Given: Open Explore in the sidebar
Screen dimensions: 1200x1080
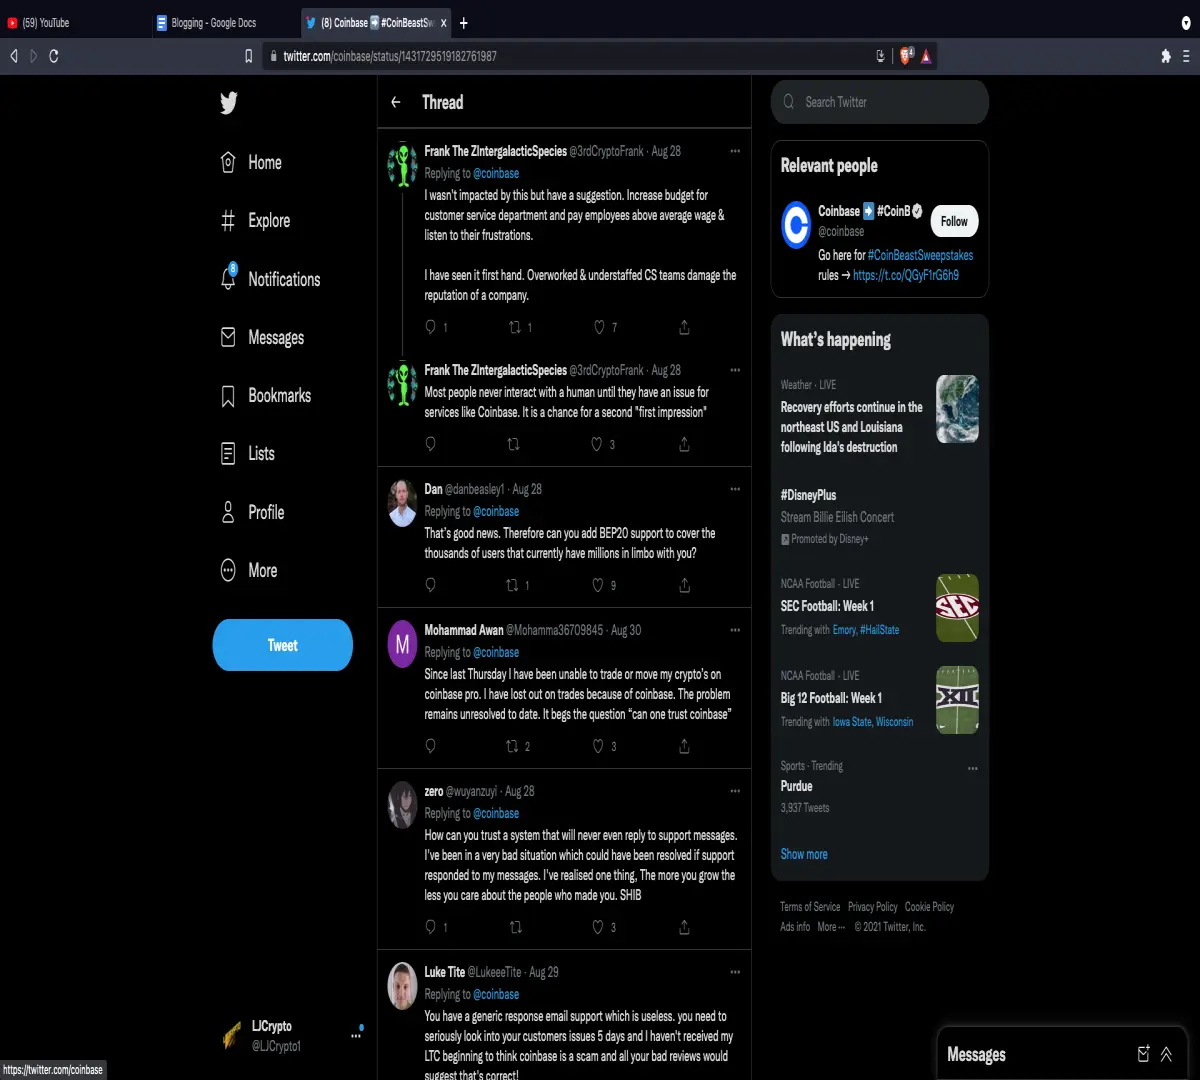Looking at the screenshot, I should tap(255, 220).
